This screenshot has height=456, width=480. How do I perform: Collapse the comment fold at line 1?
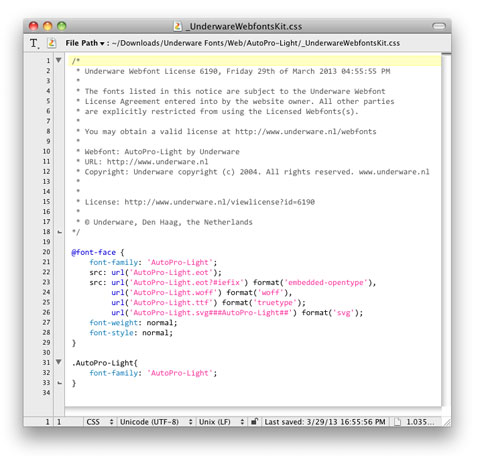59,60
